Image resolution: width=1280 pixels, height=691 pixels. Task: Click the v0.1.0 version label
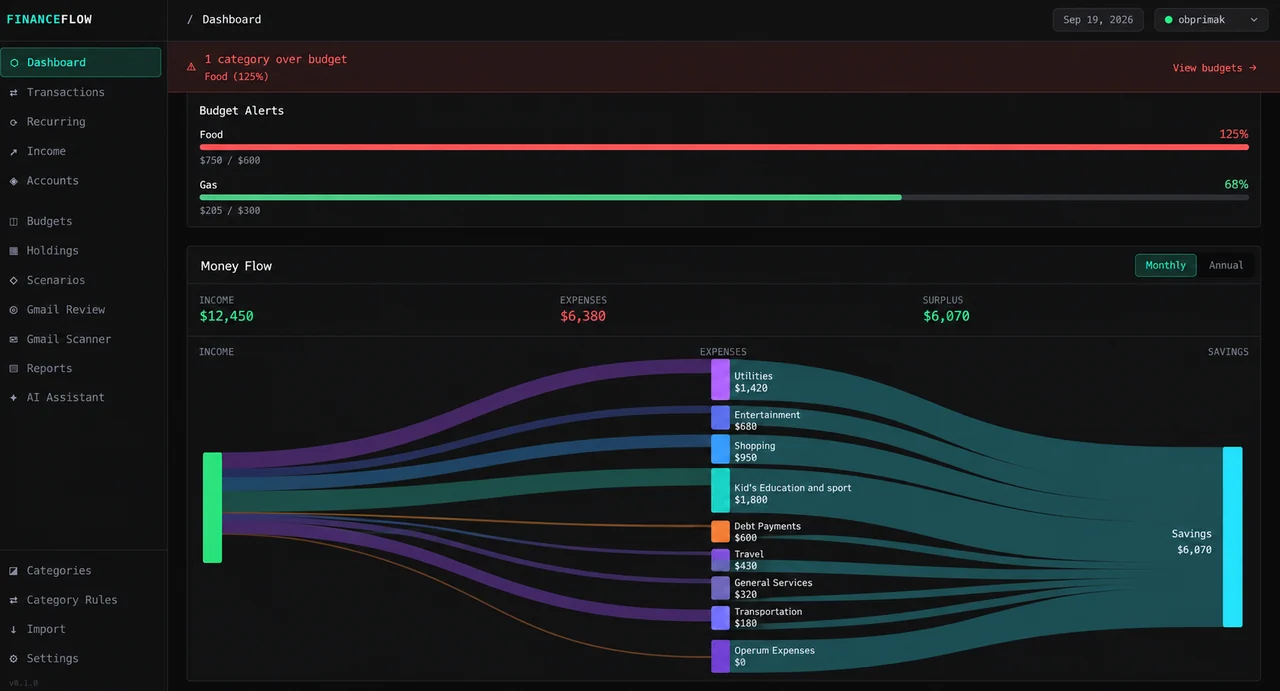coord(23,683)
